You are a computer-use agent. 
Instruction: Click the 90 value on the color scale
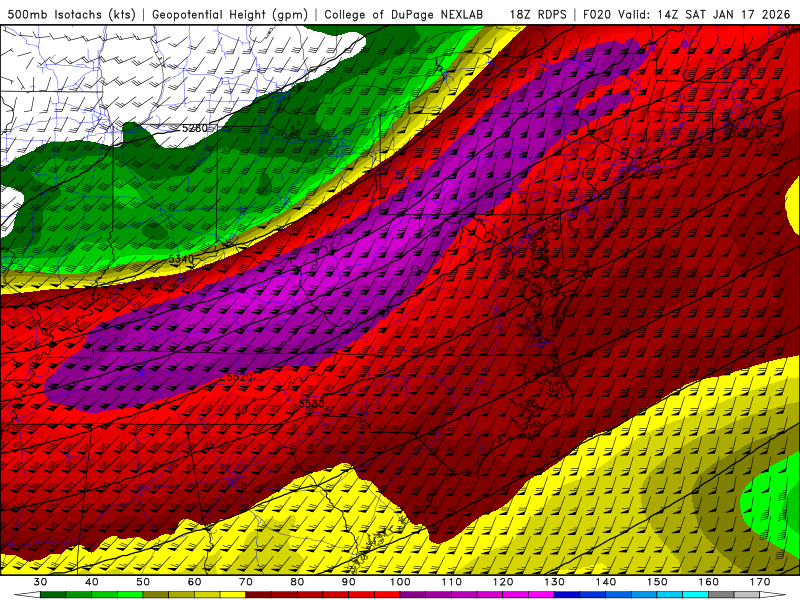point(349,582)
